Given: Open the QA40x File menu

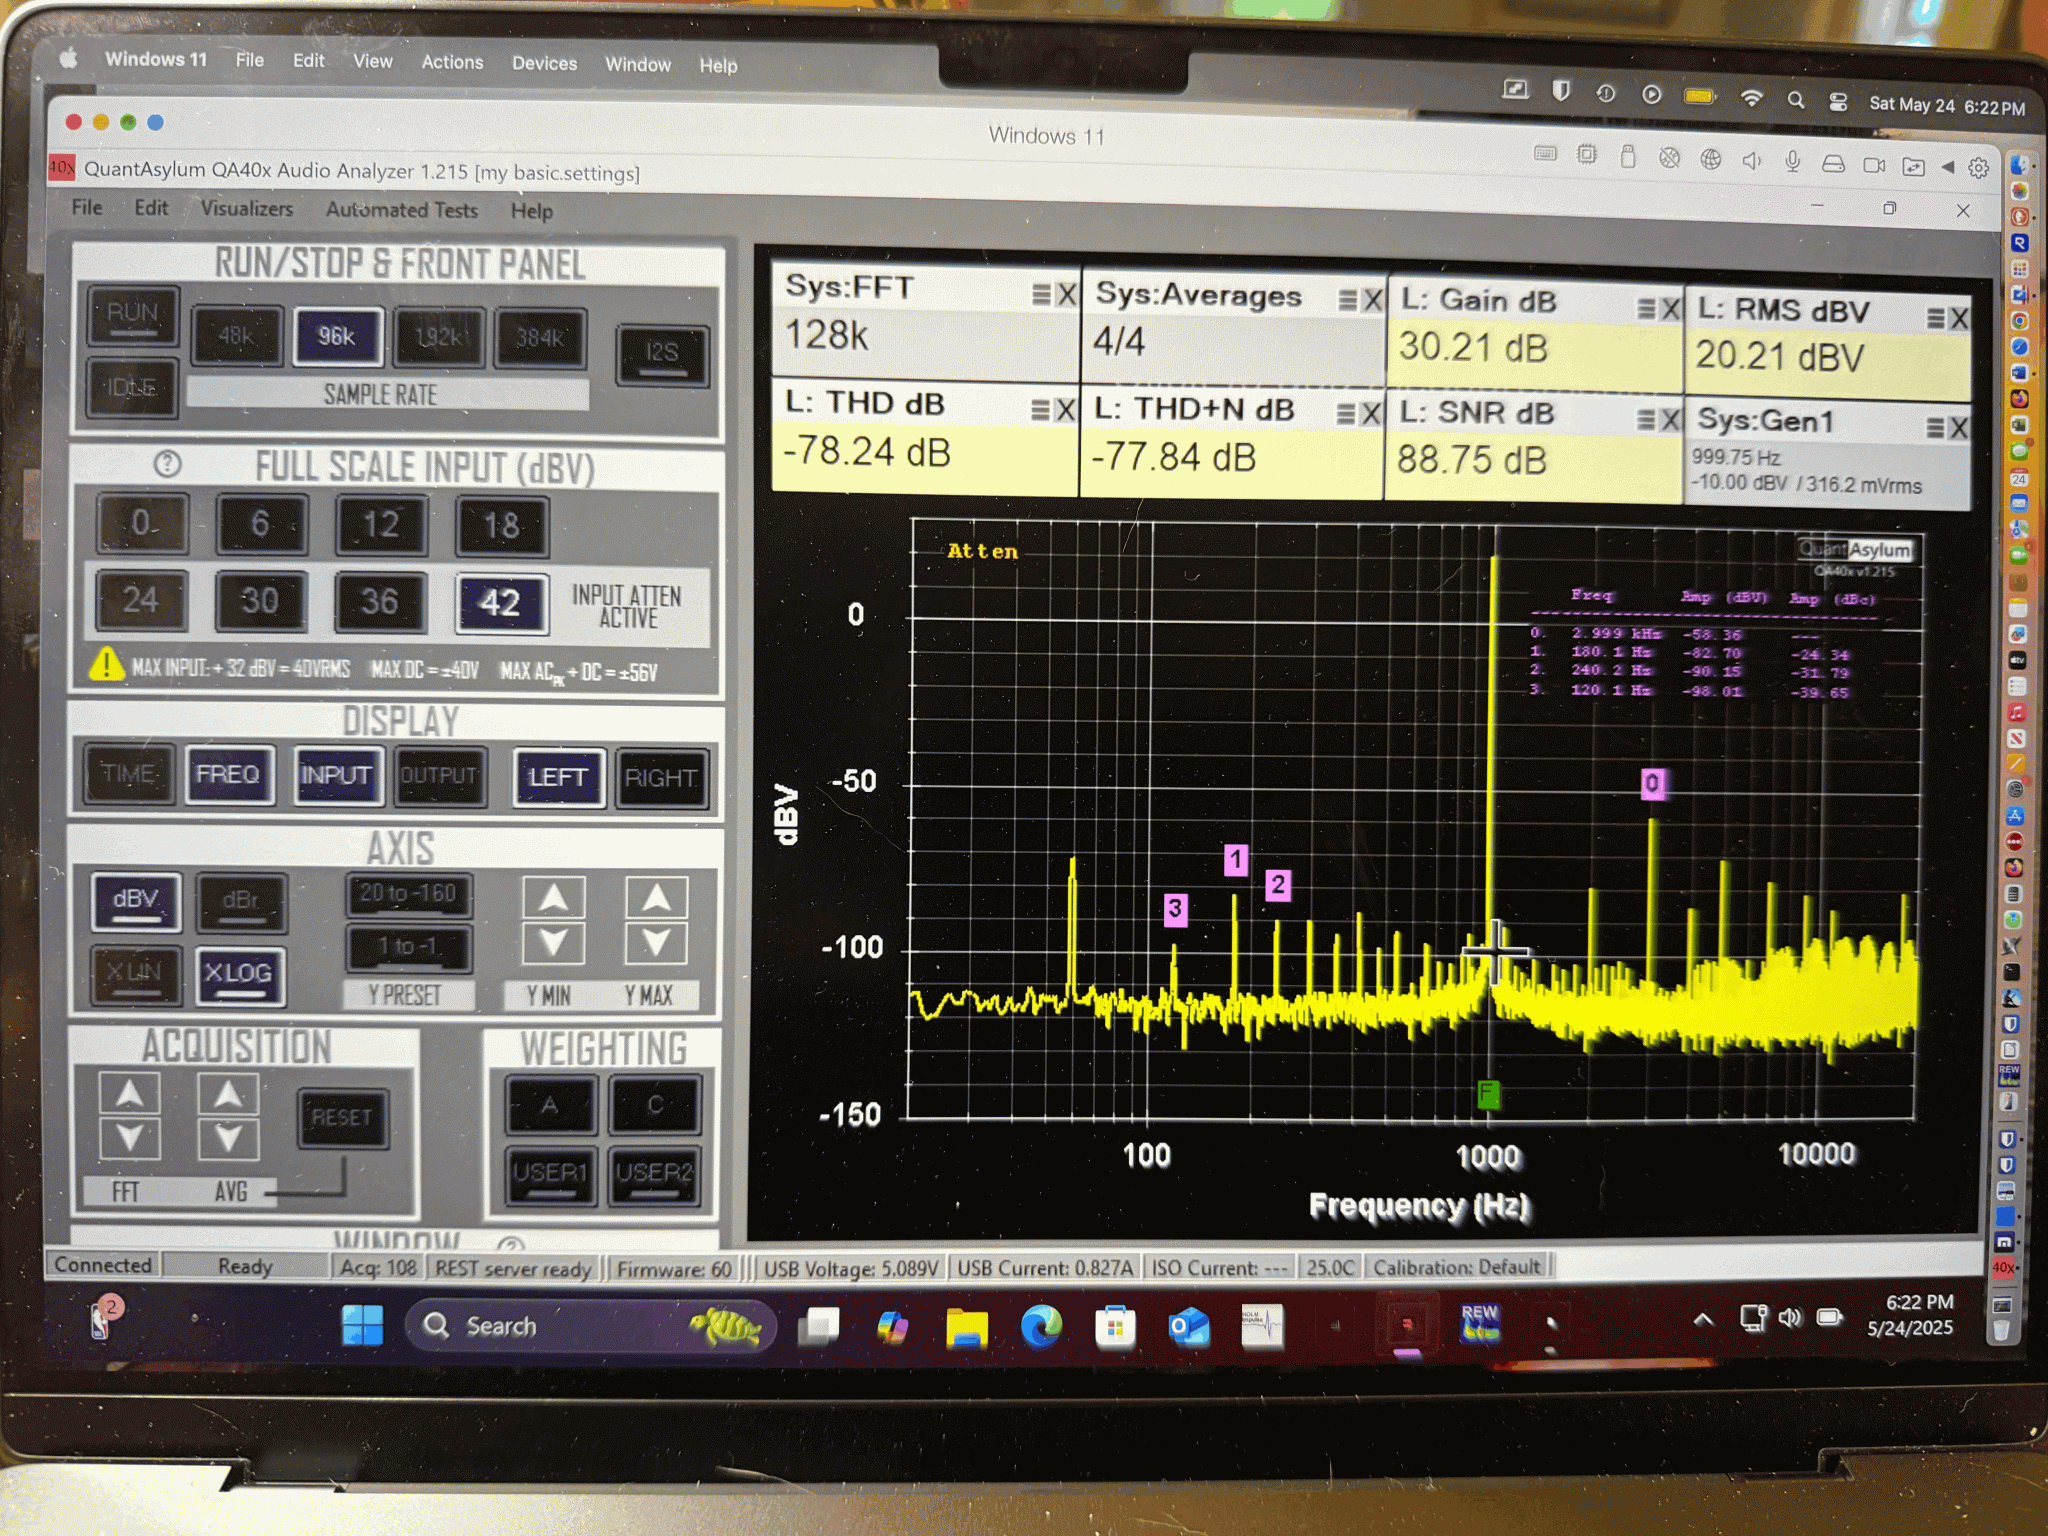Looking at the screenshot, I should point(87,207).
